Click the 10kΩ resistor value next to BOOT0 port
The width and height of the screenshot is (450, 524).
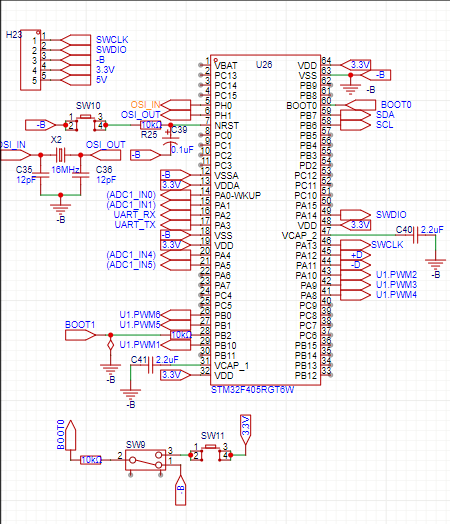(x=91, y=460)
